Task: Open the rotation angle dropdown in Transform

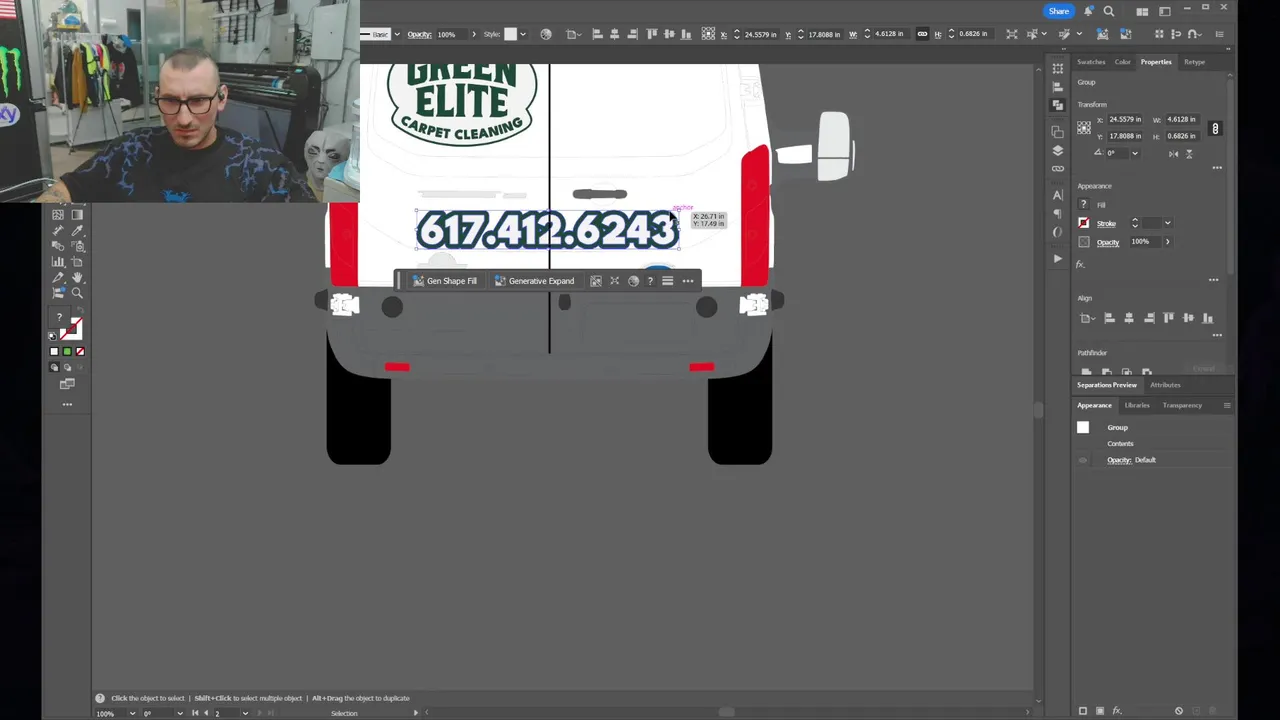Action: pyautogui.click(x=1135, y=153)
